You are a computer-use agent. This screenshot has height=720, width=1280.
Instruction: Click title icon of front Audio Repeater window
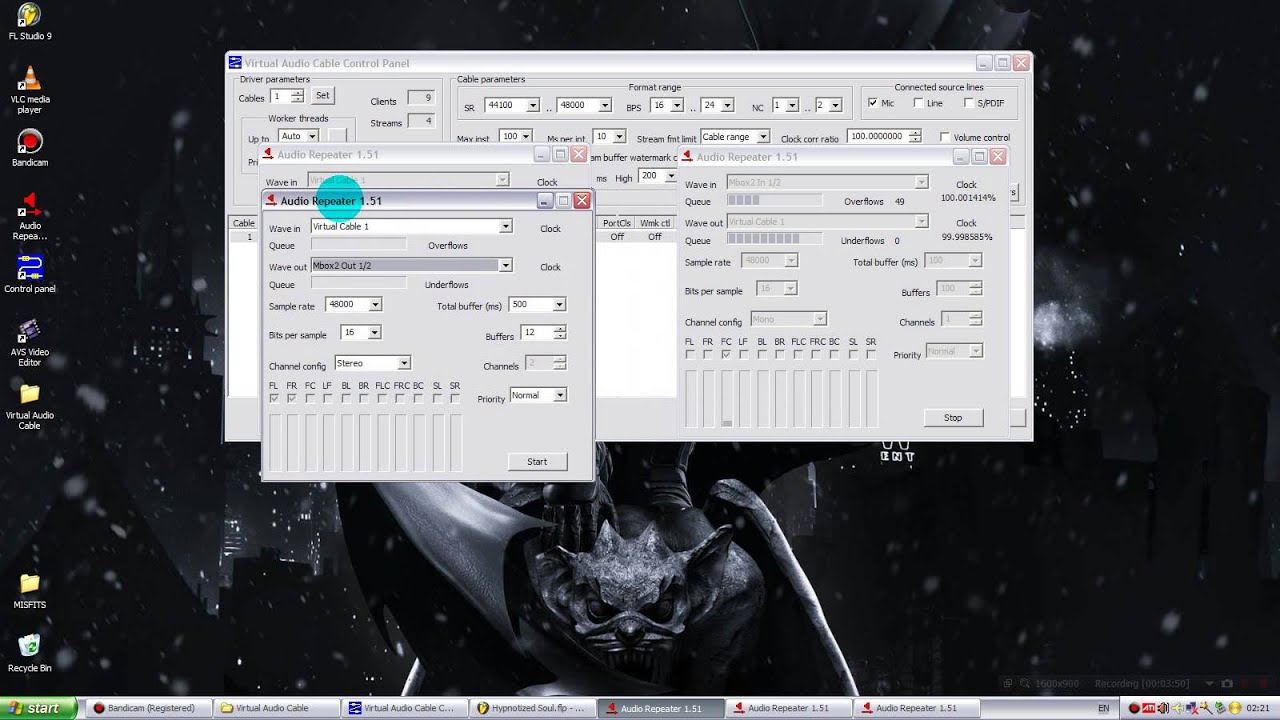coord(271,201)
